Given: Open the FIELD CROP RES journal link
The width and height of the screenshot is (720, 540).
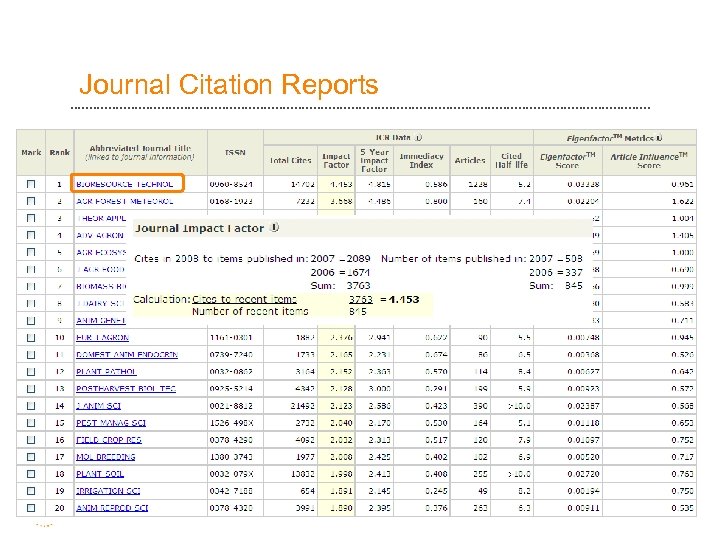Looking at the screenshot, I should pos(109,440).
